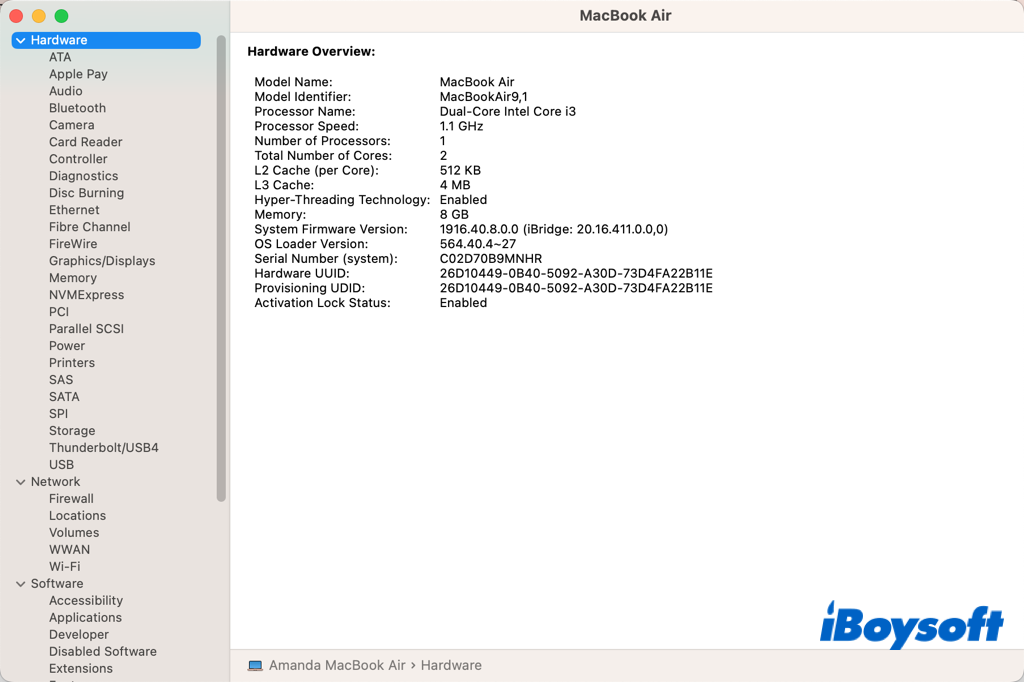The image size is (1024, 682).
Task: Open Firewall network info
Action: (71, 499)
